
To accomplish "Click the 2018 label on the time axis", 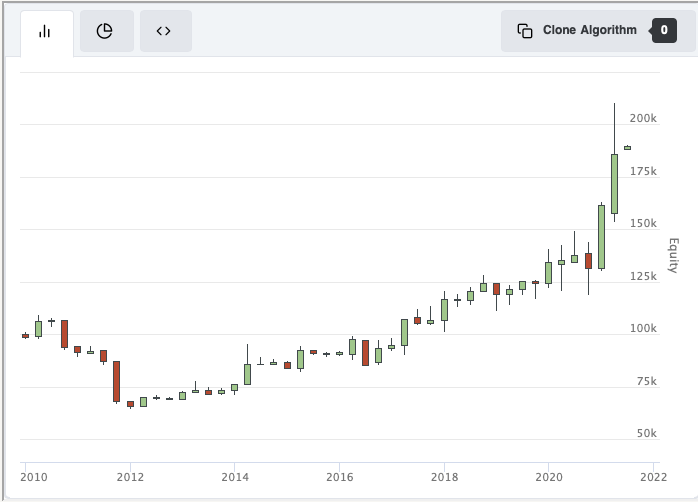I will 444,476.
